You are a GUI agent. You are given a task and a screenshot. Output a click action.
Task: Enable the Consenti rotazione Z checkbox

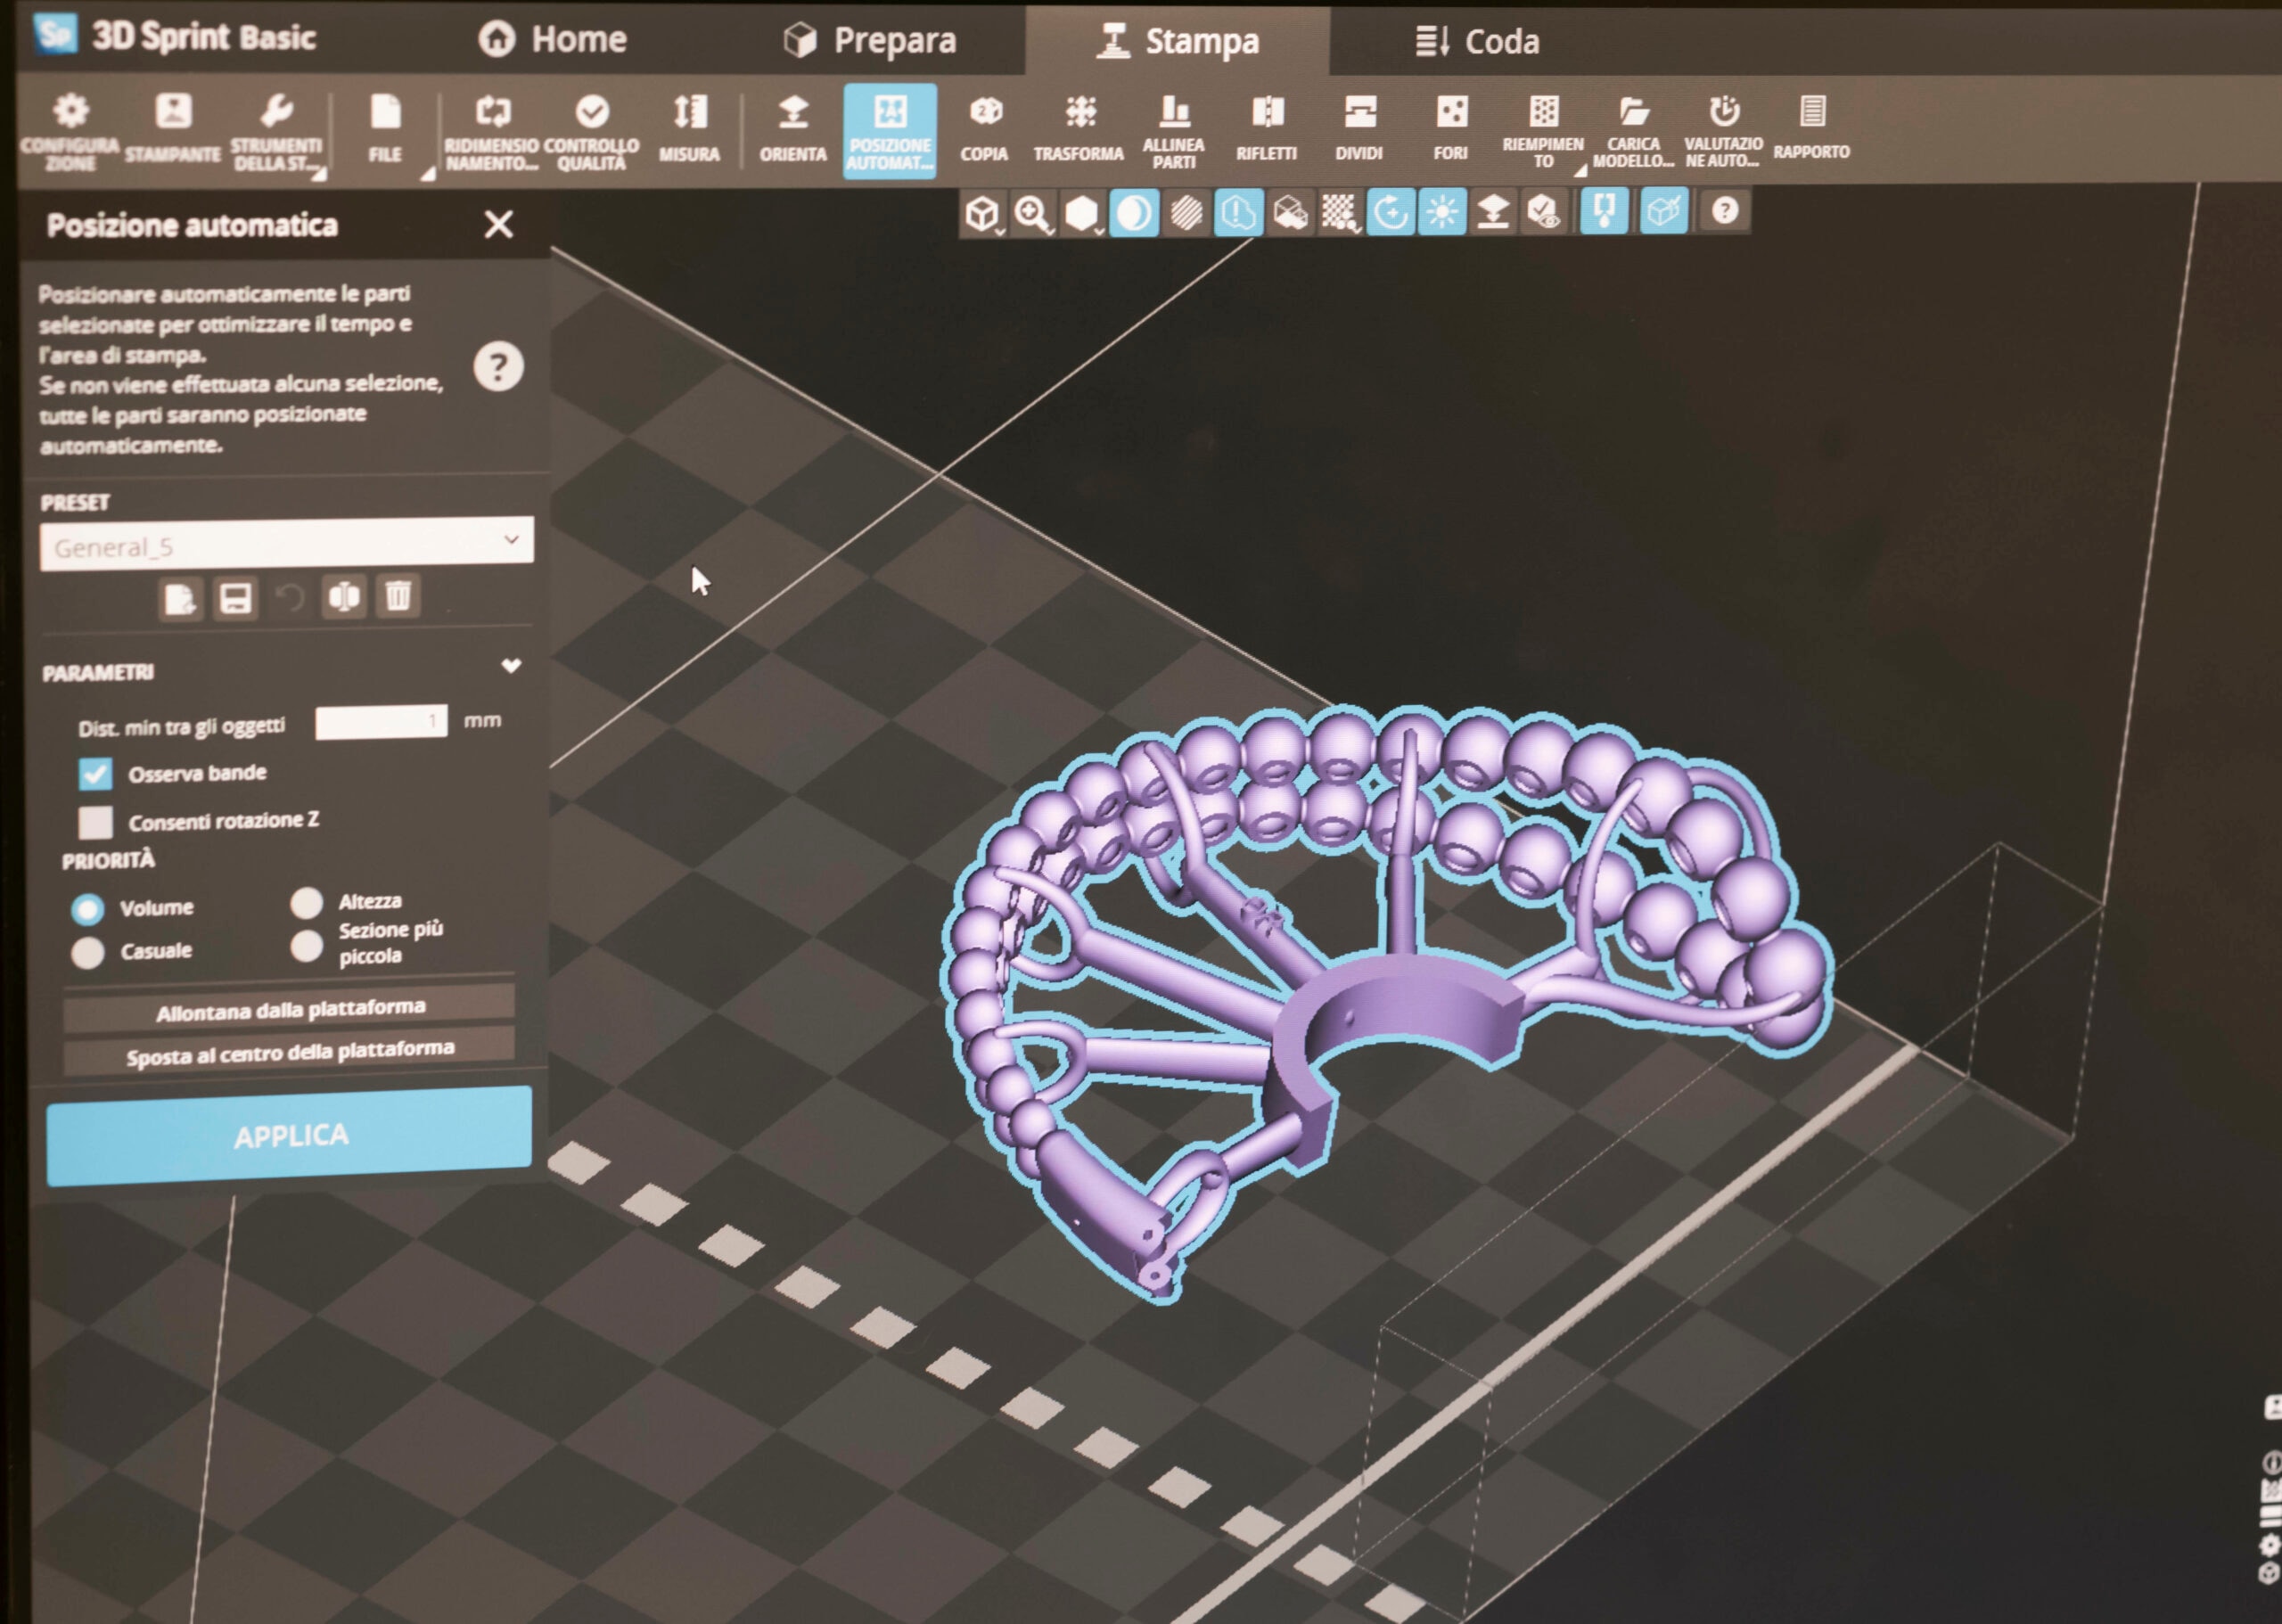(x=96, y=822)
